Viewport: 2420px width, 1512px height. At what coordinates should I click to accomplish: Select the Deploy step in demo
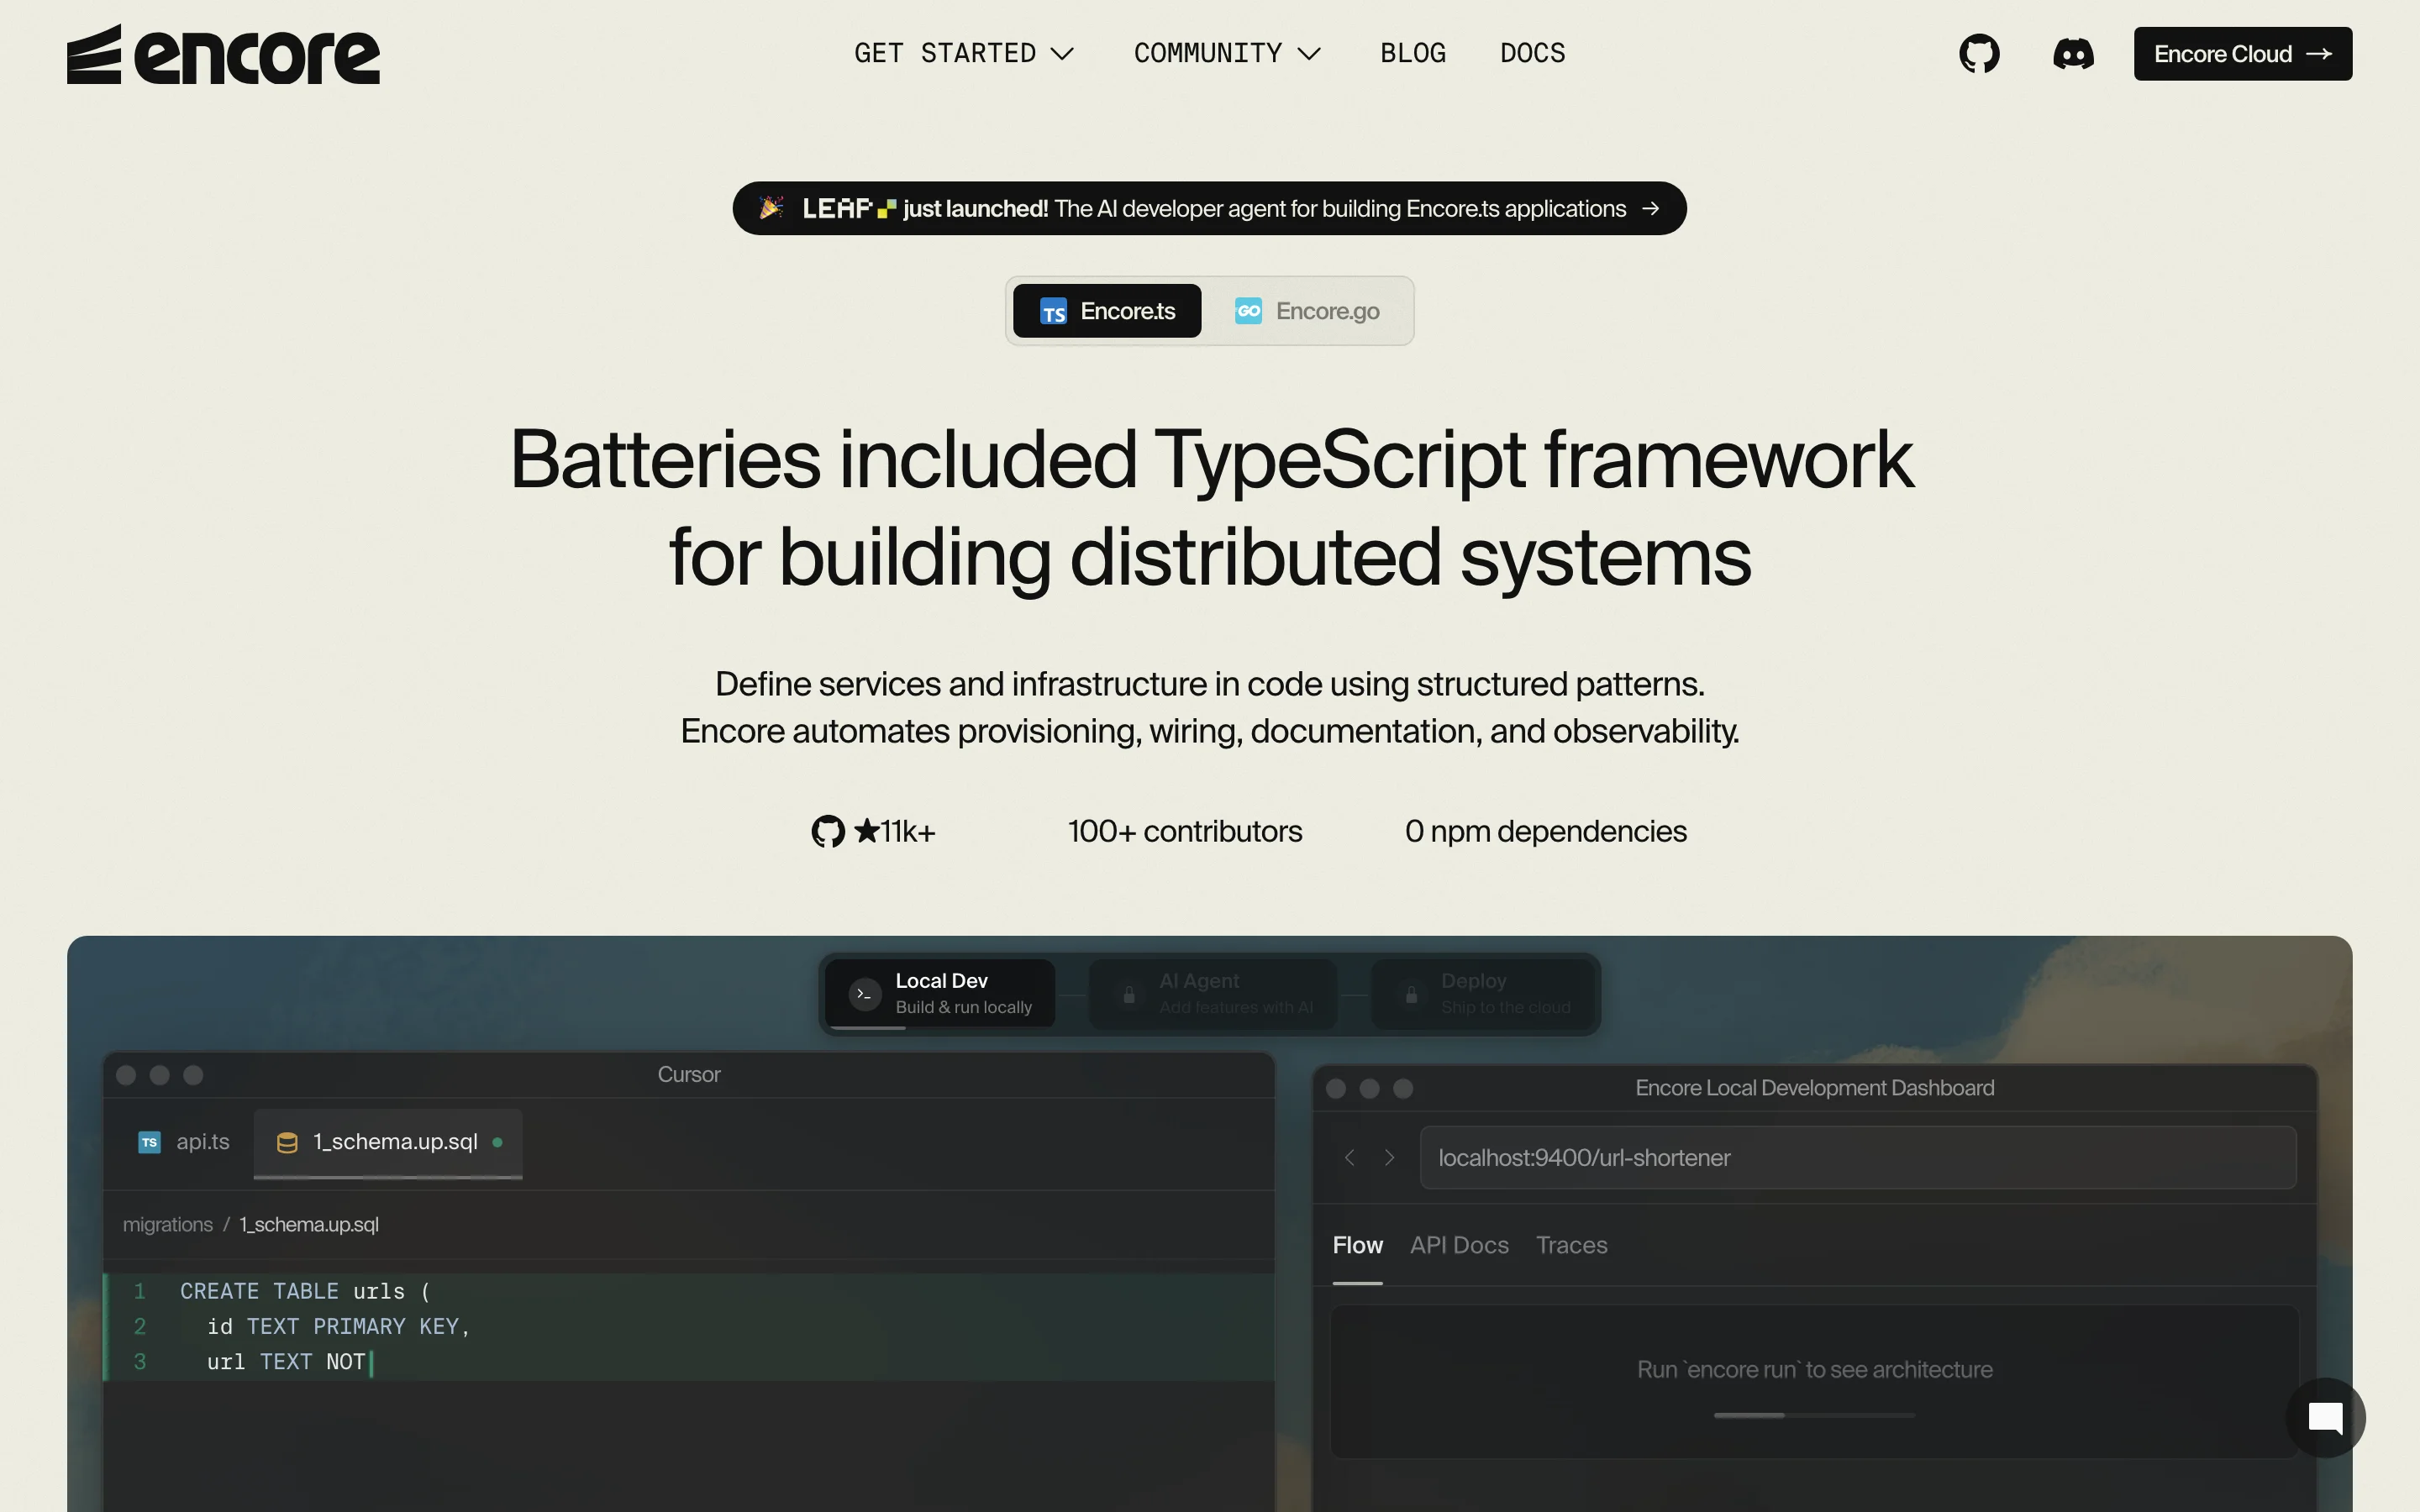pos(1483,993)
